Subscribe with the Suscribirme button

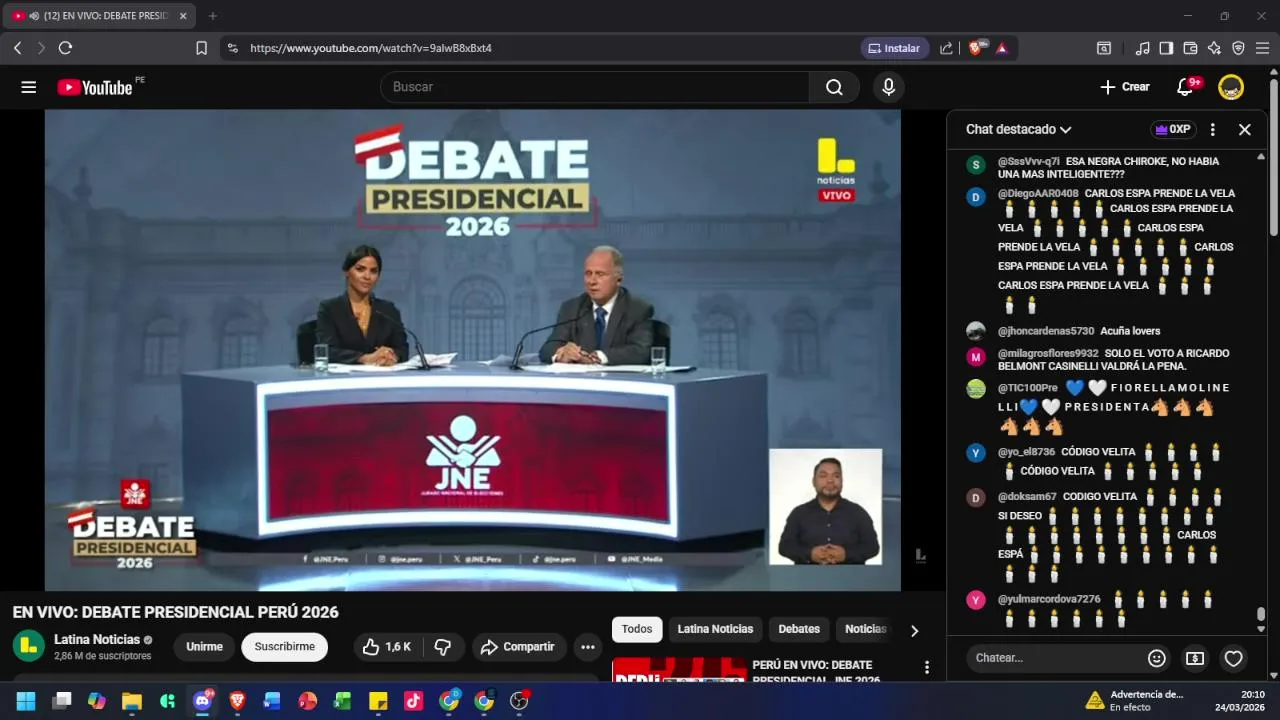(x=285, y=647)
